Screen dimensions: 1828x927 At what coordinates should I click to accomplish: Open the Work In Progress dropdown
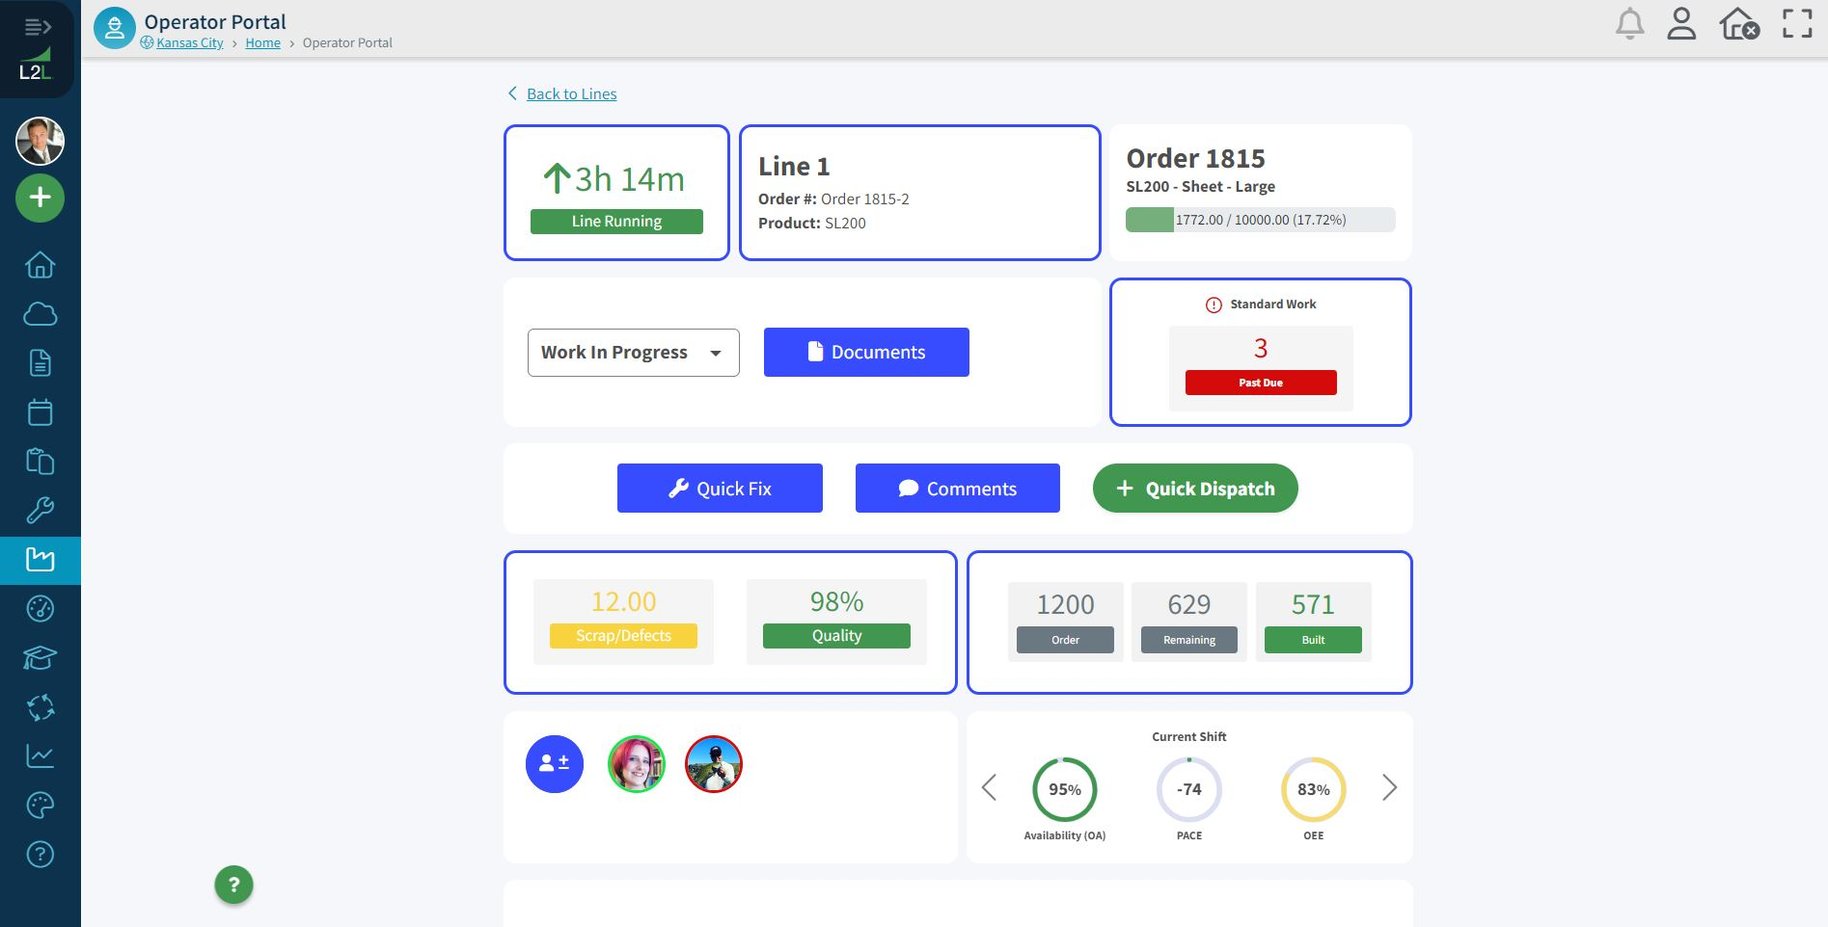tap(633, 353)
